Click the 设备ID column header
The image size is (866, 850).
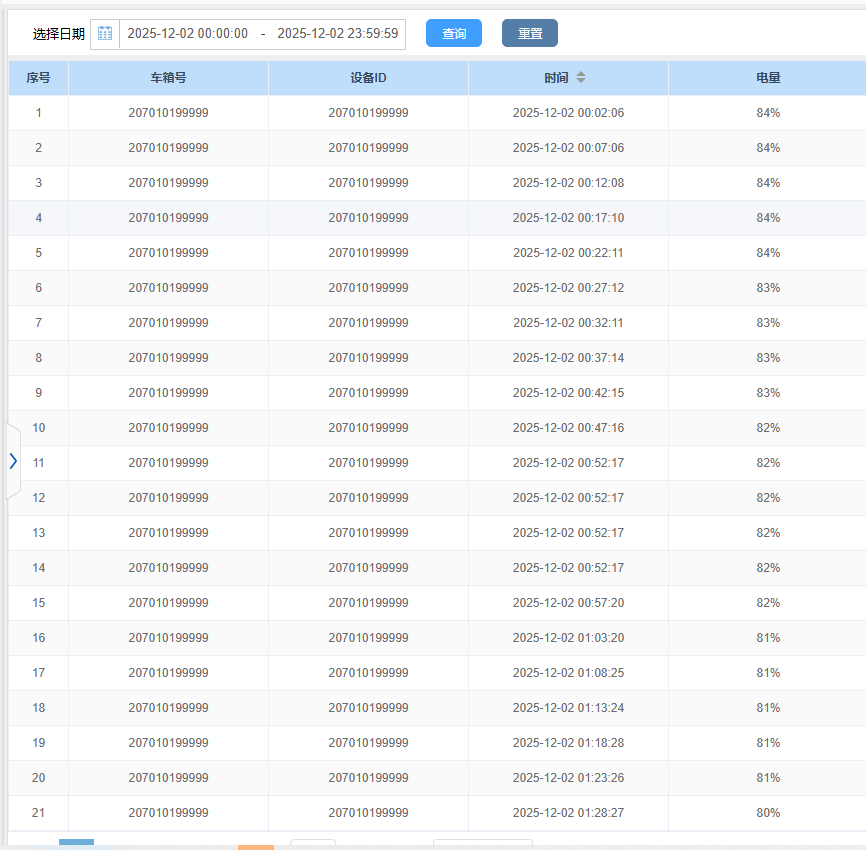point(368,78)
